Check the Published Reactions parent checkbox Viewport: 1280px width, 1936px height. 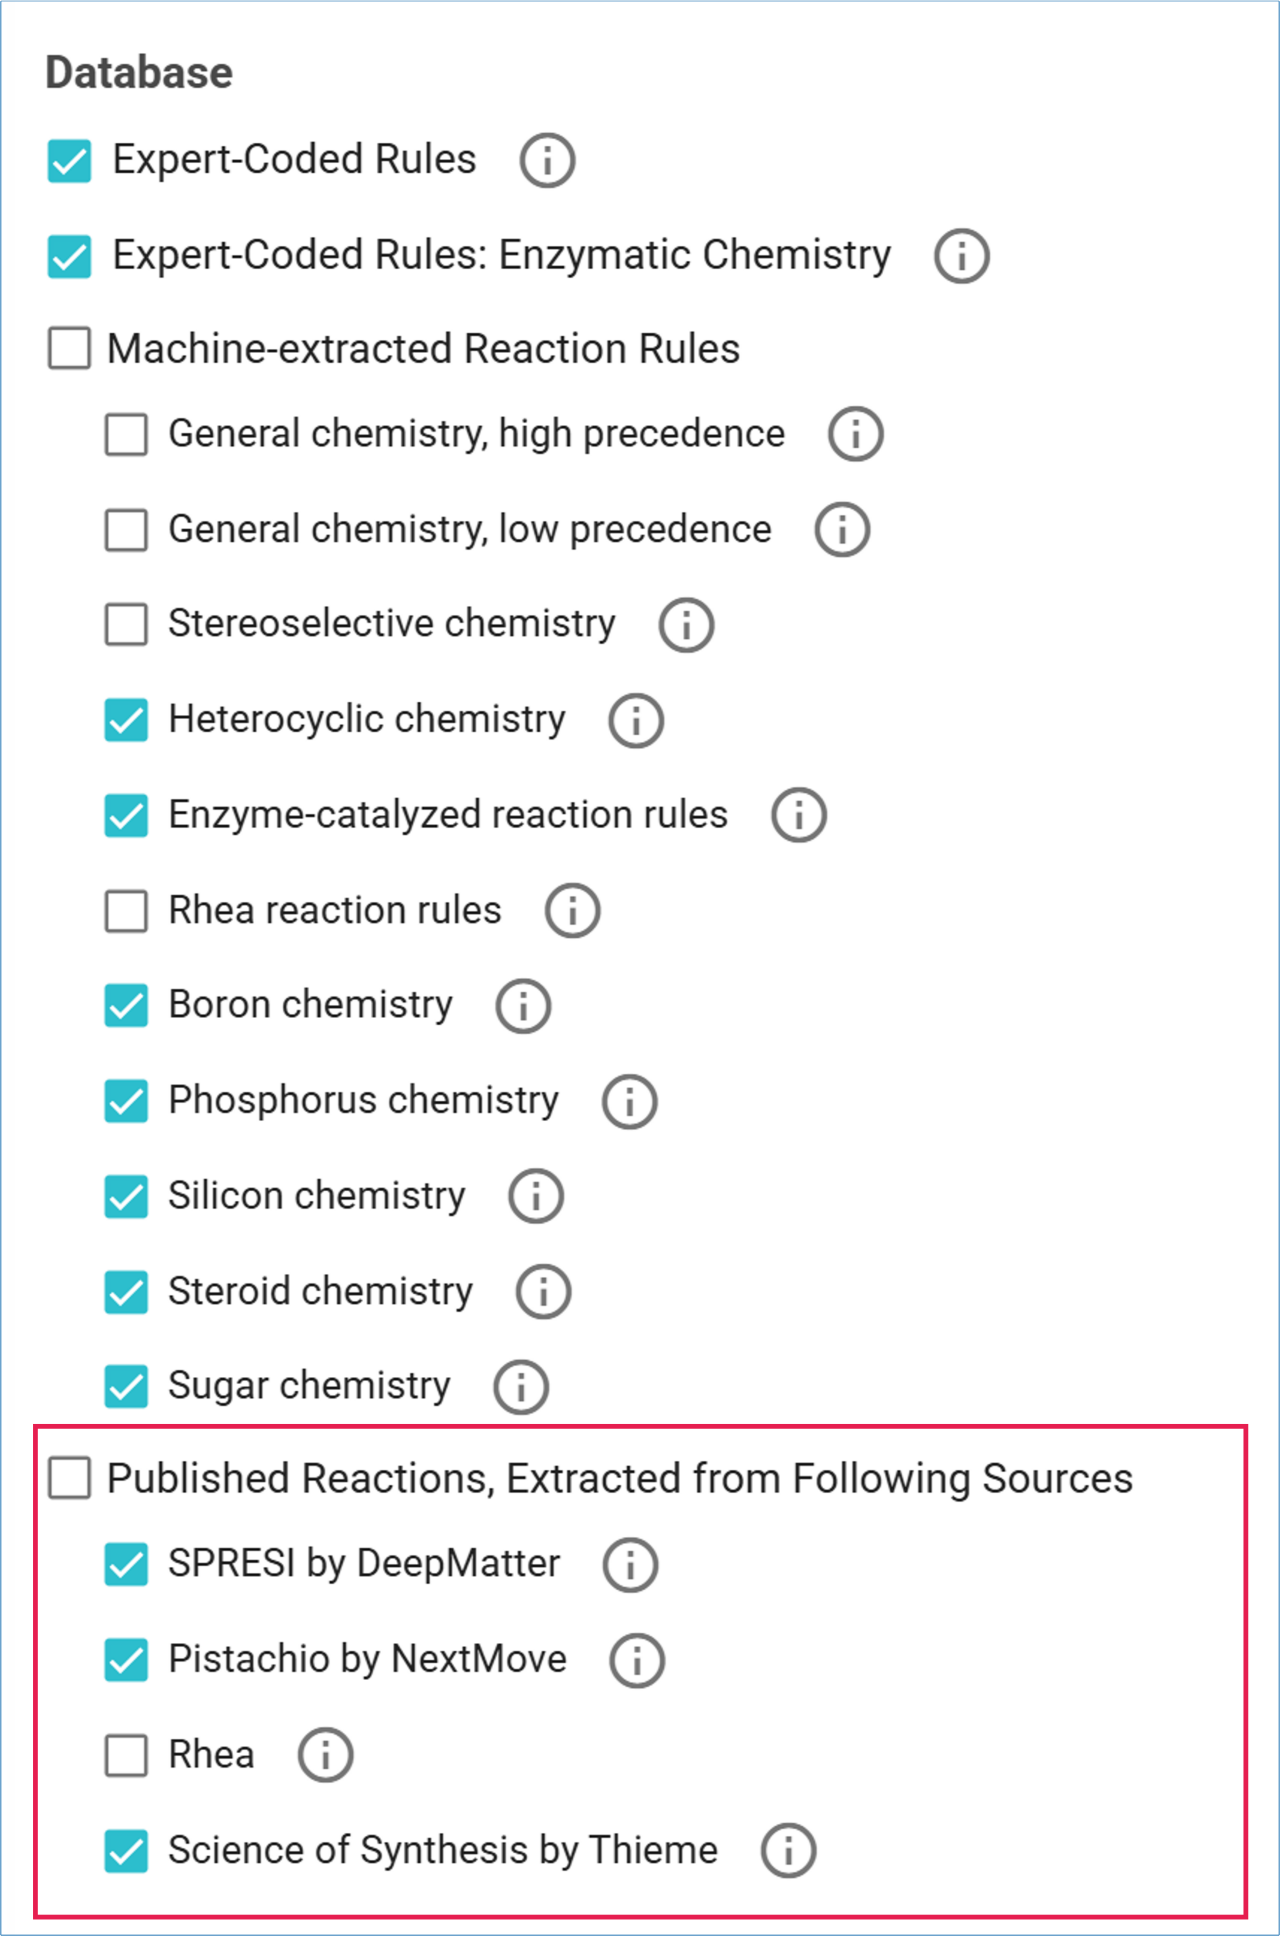(70, 1478)
